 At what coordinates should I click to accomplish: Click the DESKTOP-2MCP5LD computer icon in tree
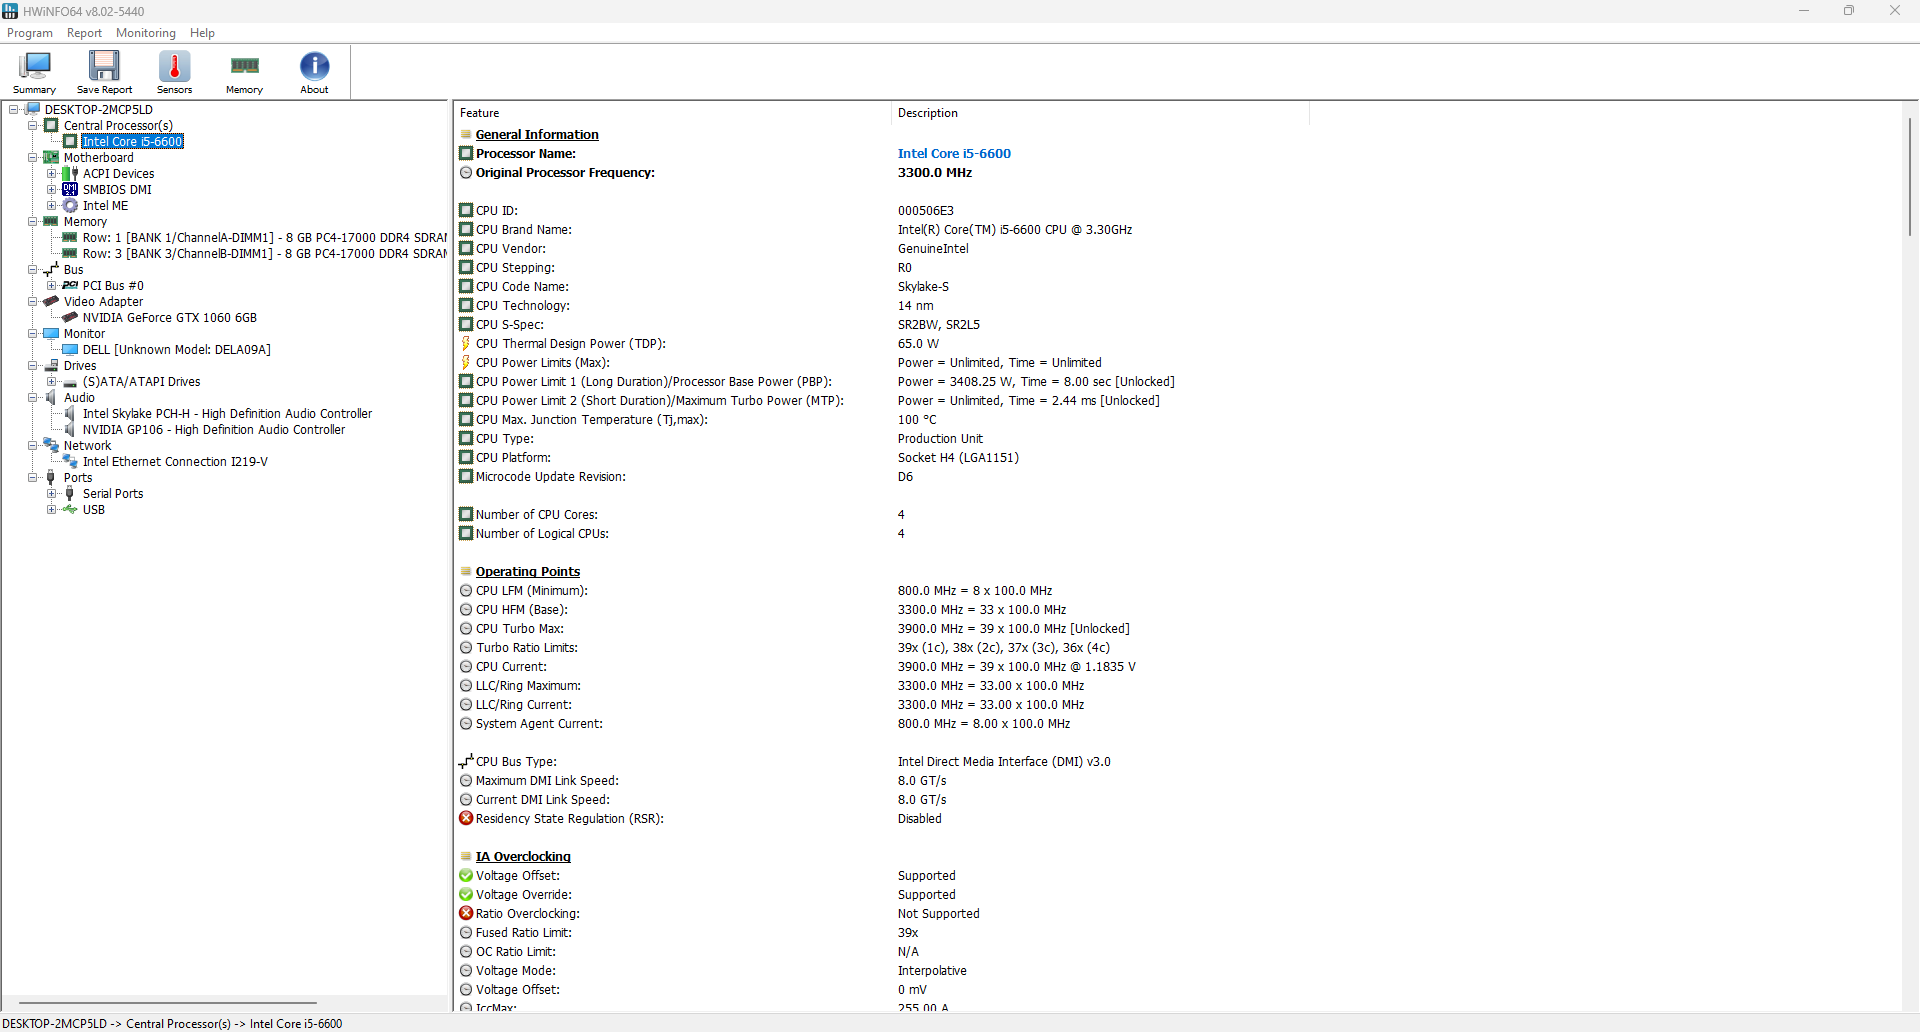(x=32, y=109)
